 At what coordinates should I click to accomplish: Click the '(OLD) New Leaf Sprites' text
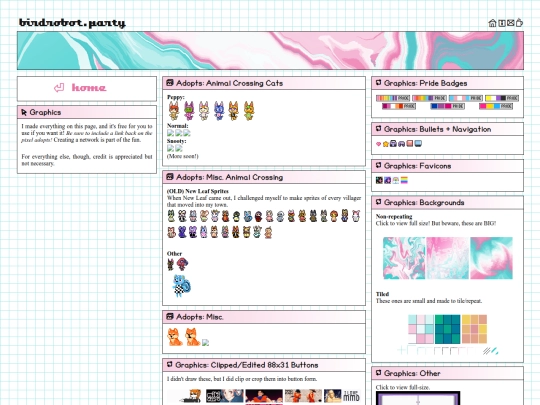click(x=198, y=191)
